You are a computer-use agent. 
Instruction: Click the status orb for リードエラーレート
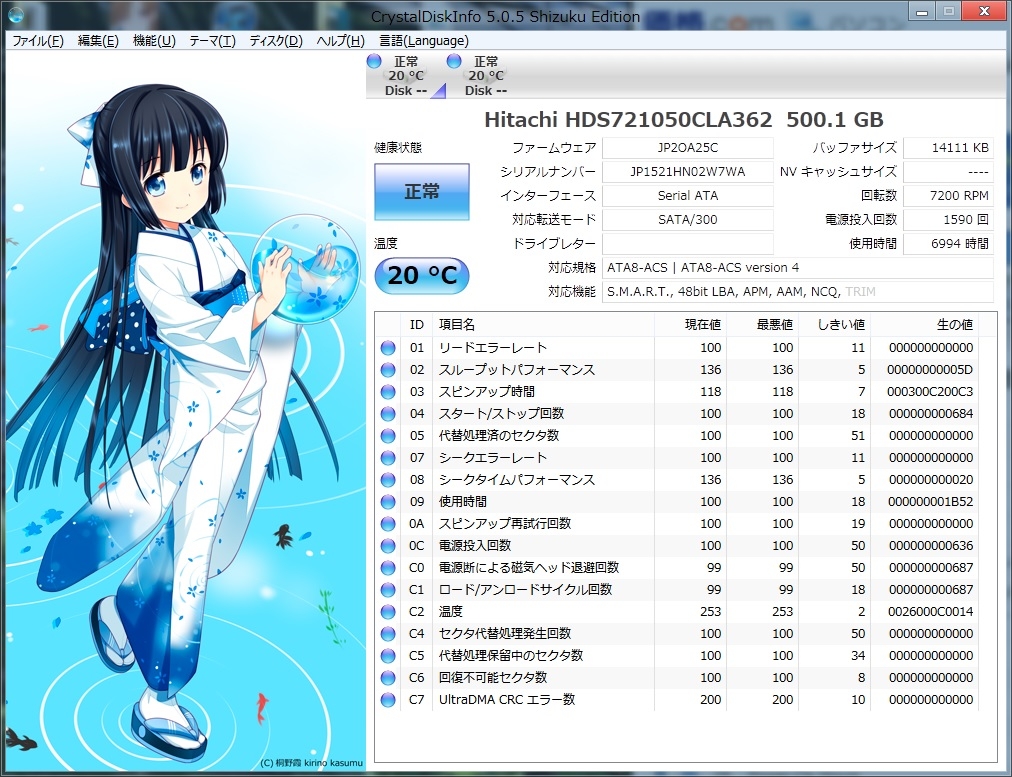[388, 348]
